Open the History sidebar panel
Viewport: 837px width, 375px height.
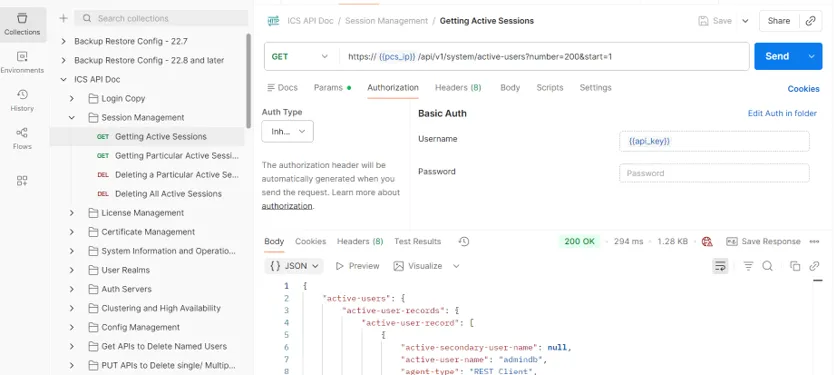pos(22,100)
